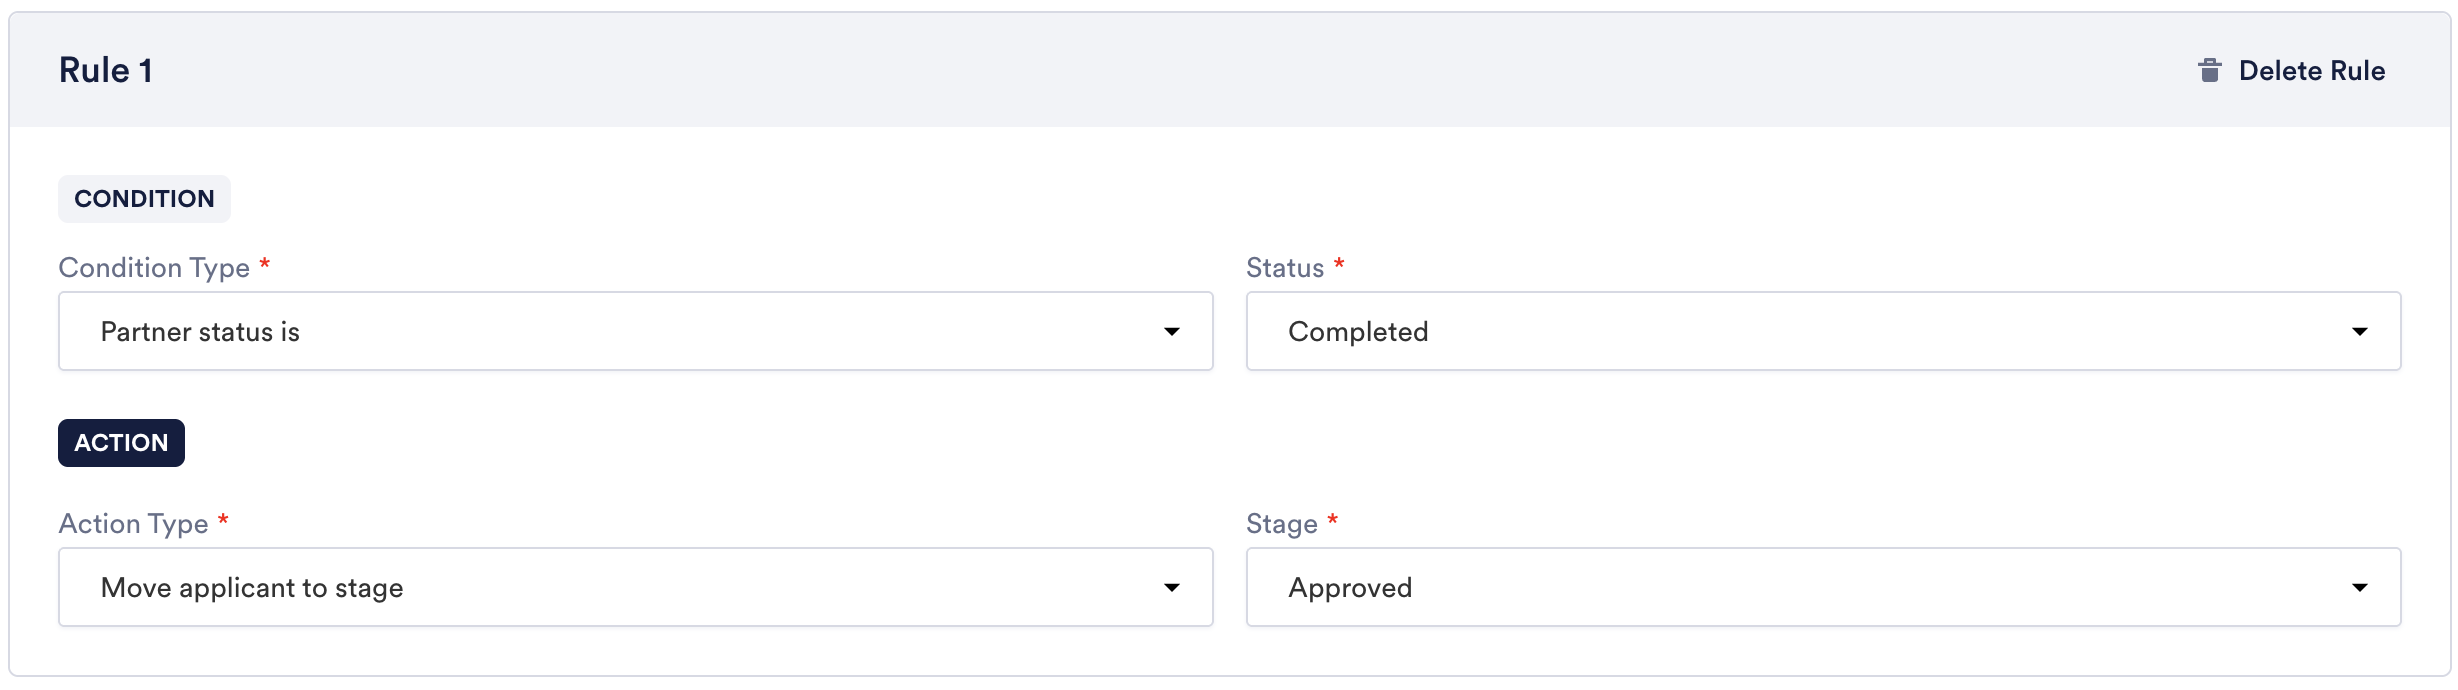Screen dimensions: 2458x690
Task: Click the dark ACTION badge
Action: 121,443
